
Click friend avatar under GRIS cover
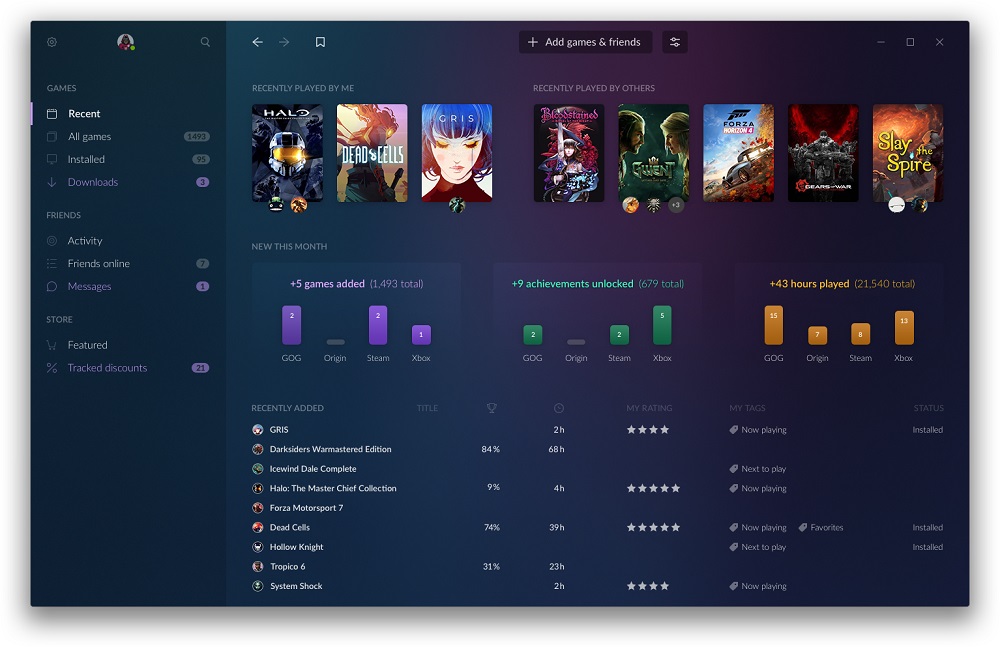tap(457, 205)
